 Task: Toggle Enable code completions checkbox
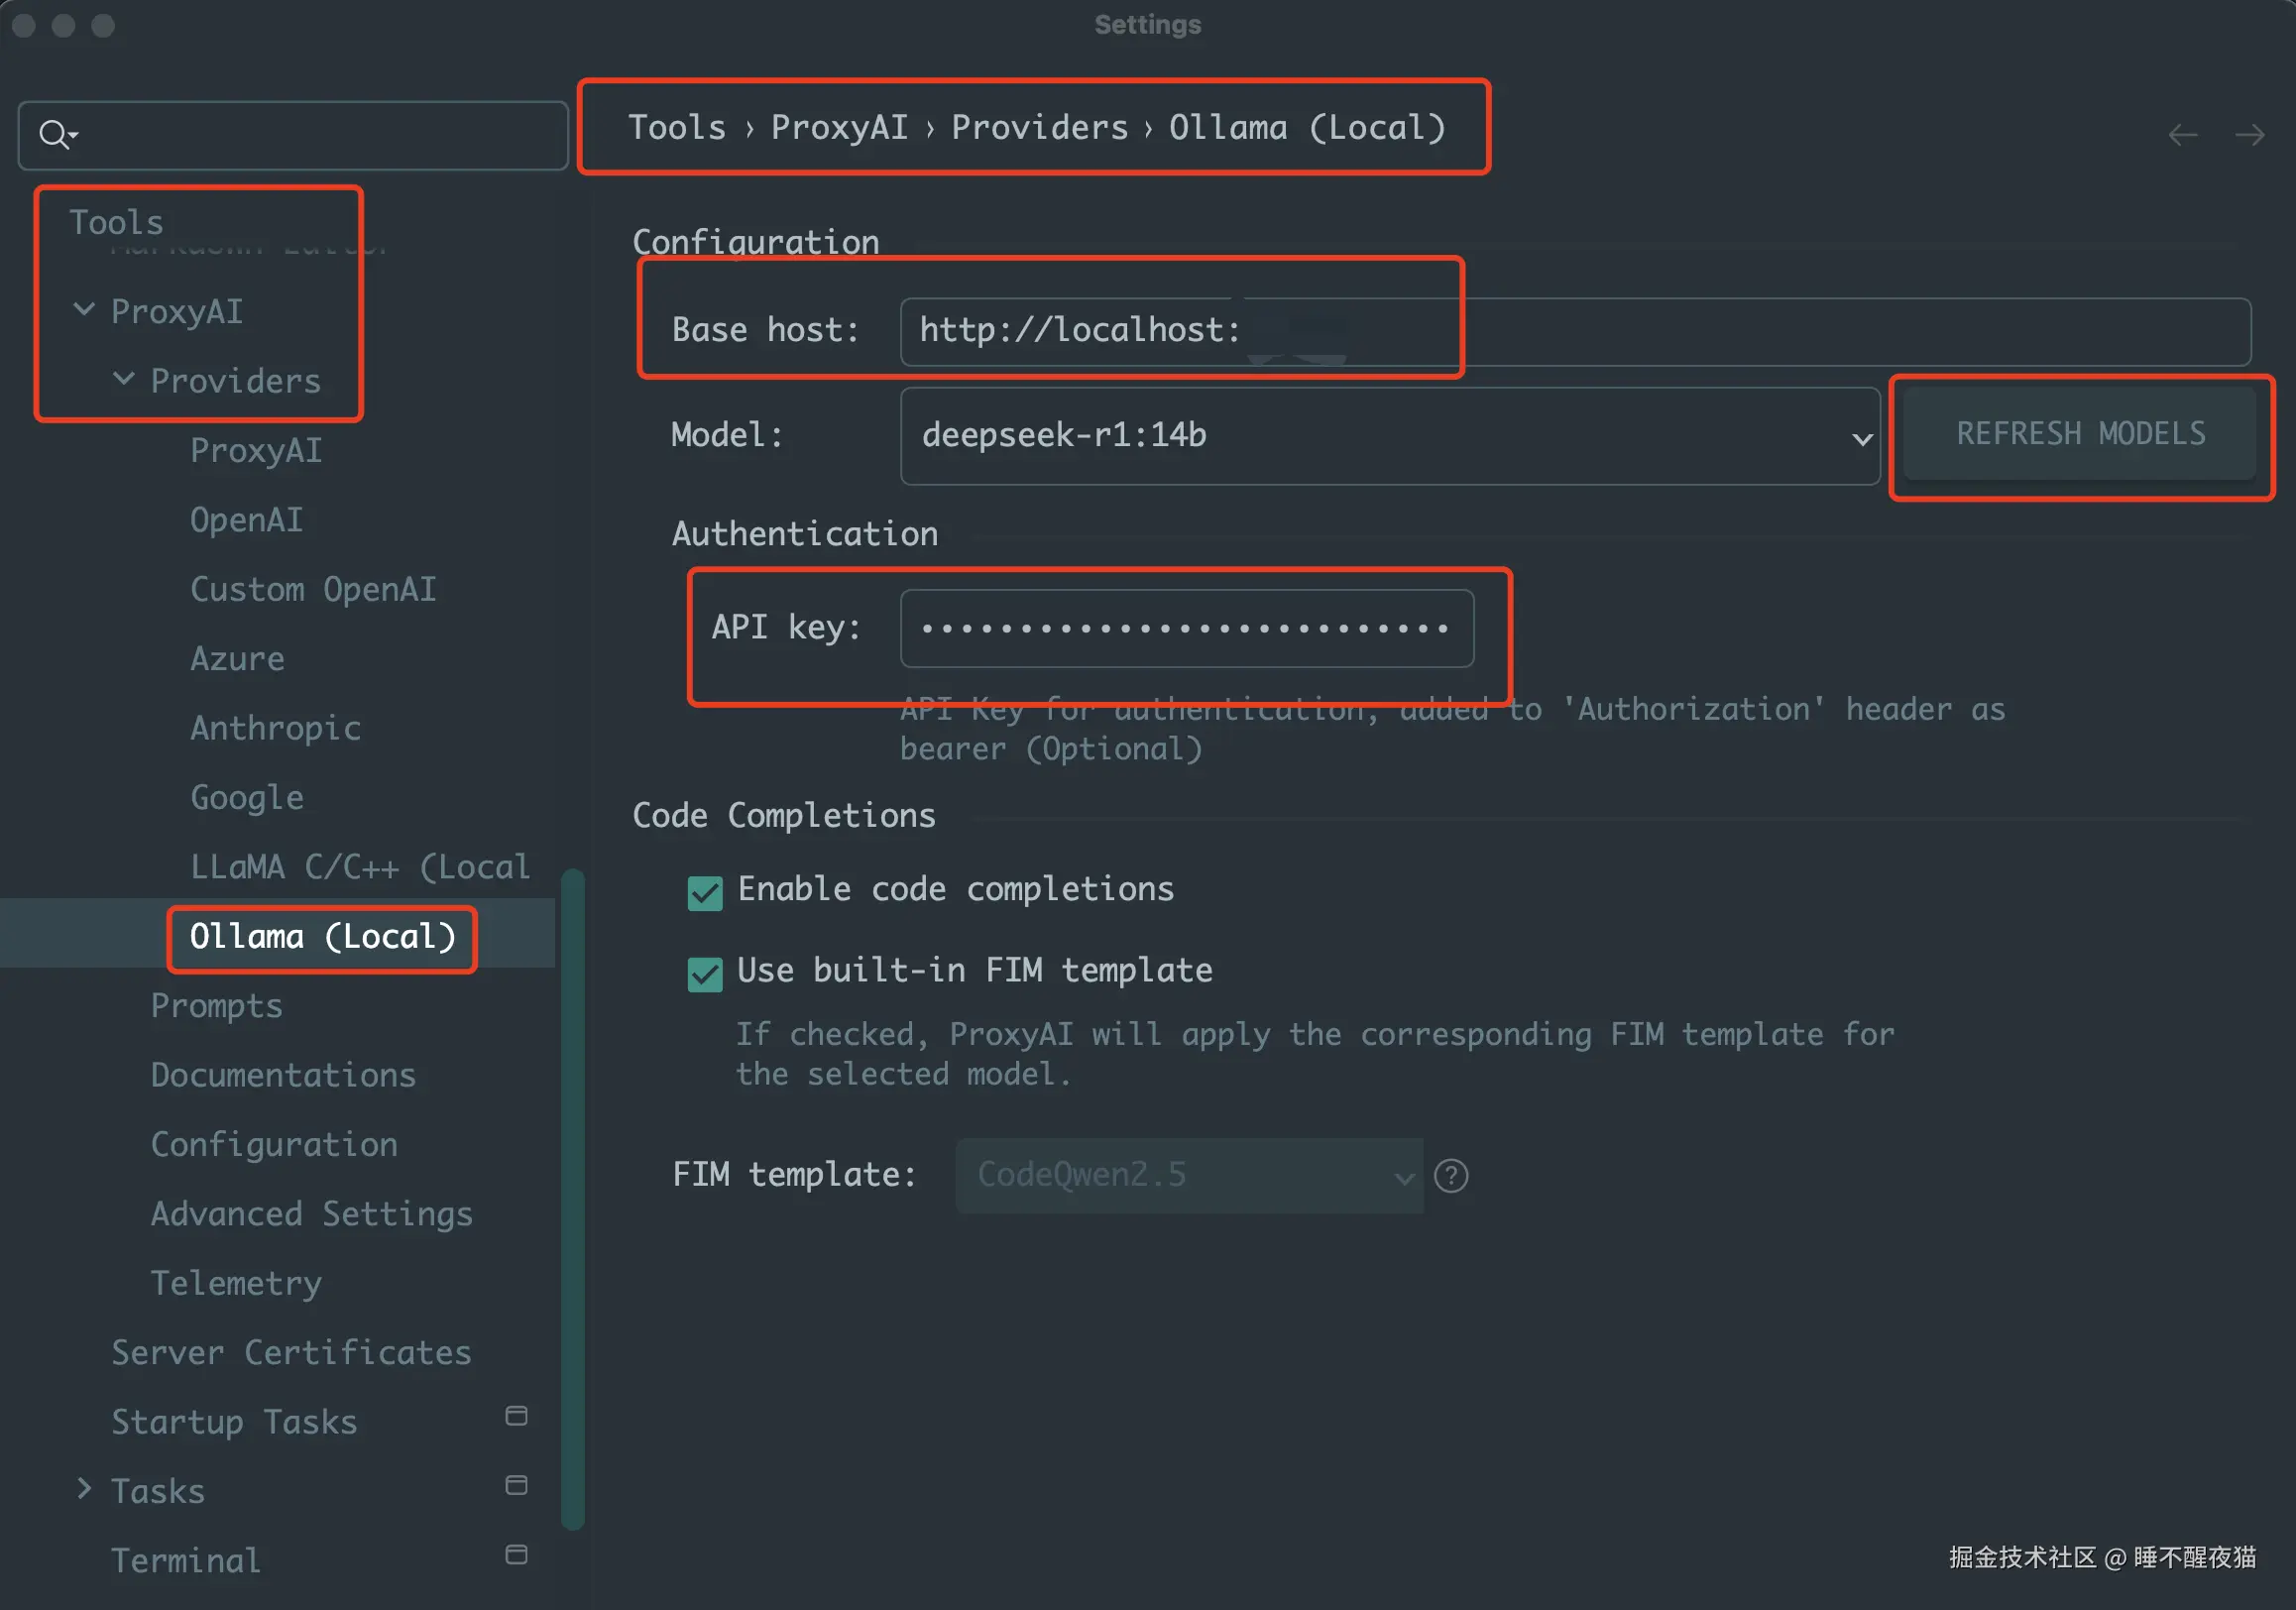[x=705, y=892]
